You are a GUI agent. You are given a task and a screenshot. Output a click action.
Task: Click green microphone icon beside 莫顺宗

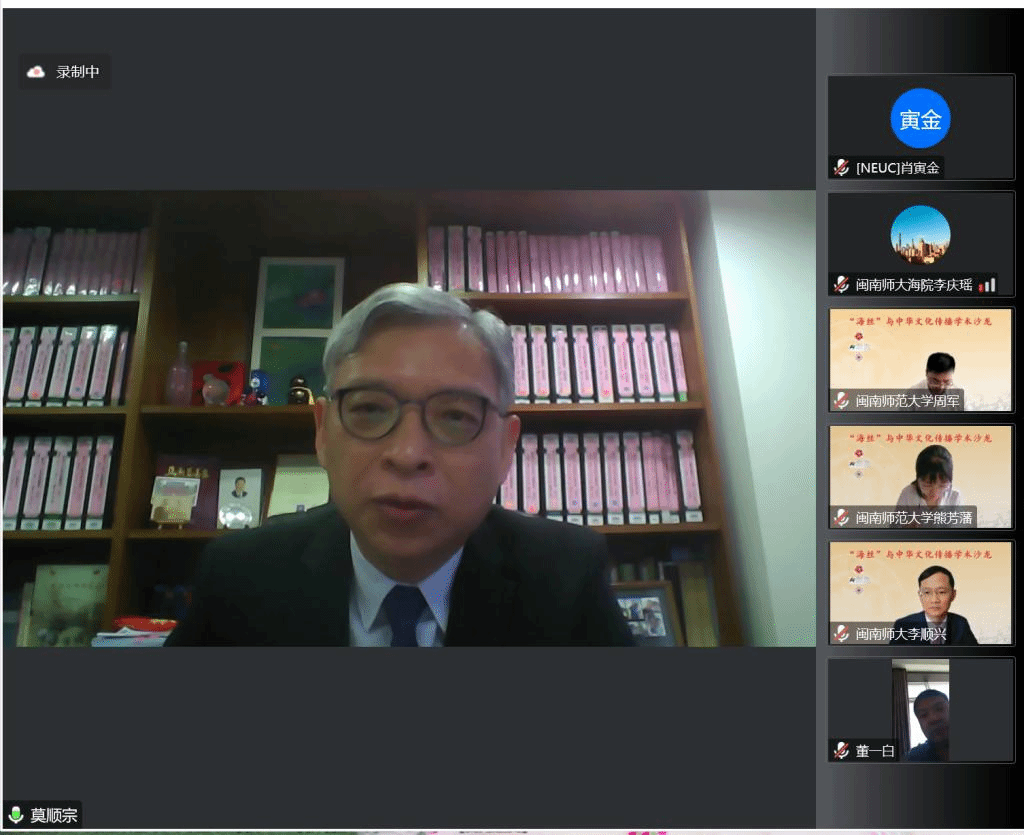point(16,815)
